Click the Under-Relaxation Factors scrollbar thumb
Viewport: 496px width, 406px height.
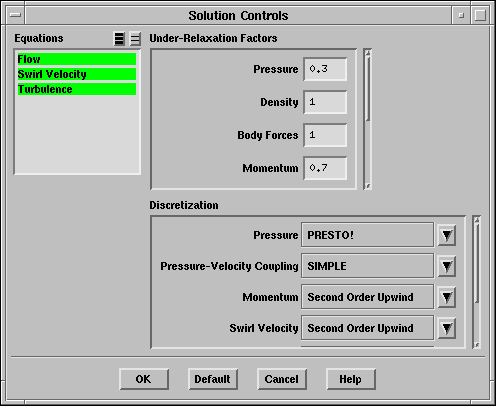tap(368, 89)
